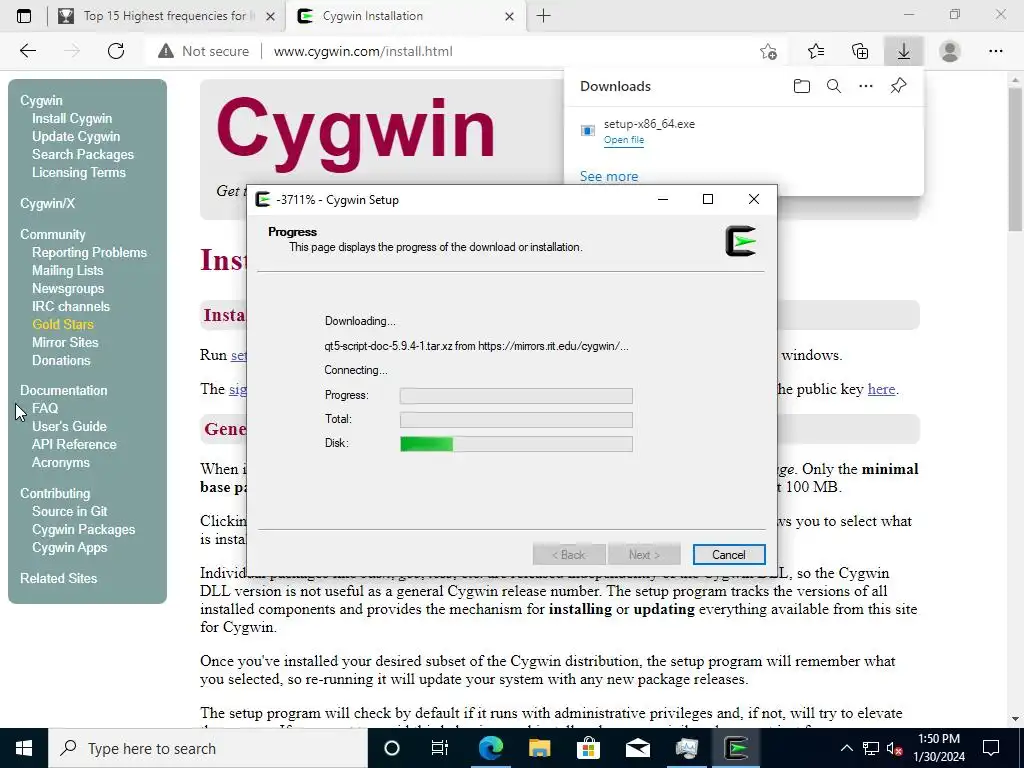Click the Not secure warning icon

[166, 51]
